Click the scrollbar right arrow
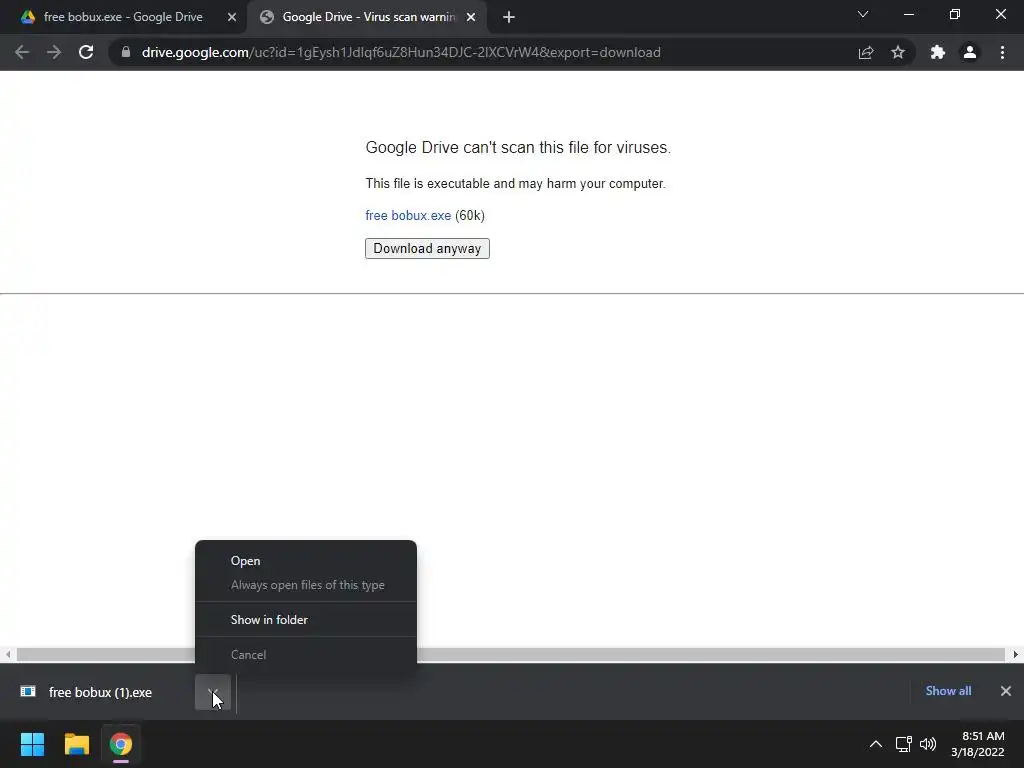 [1016, 654]
